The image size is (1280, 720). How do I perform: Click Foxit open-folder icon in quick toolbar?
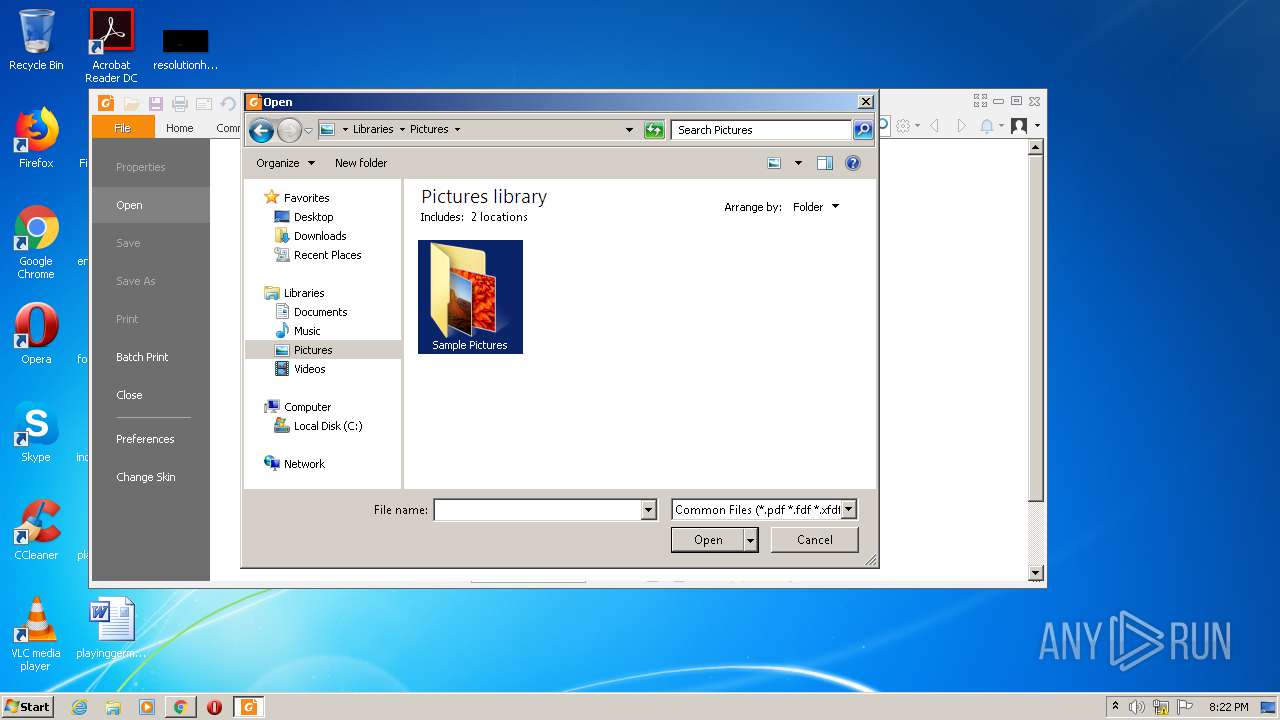(x=131, y=103)
